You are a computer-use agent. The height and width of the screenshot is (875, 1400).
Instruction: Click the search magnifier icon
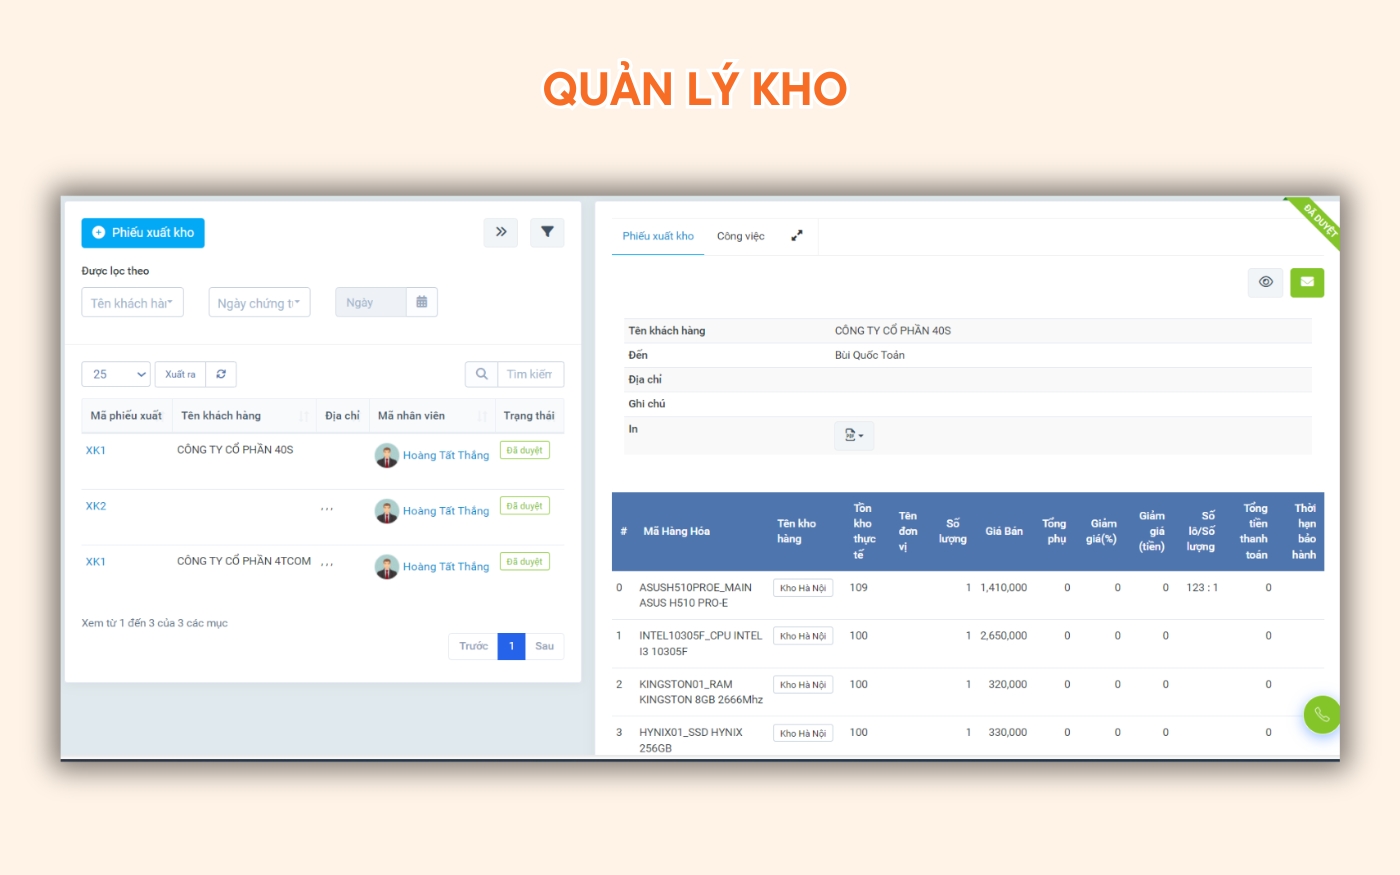pyautogui.click(x=482, y=373)
